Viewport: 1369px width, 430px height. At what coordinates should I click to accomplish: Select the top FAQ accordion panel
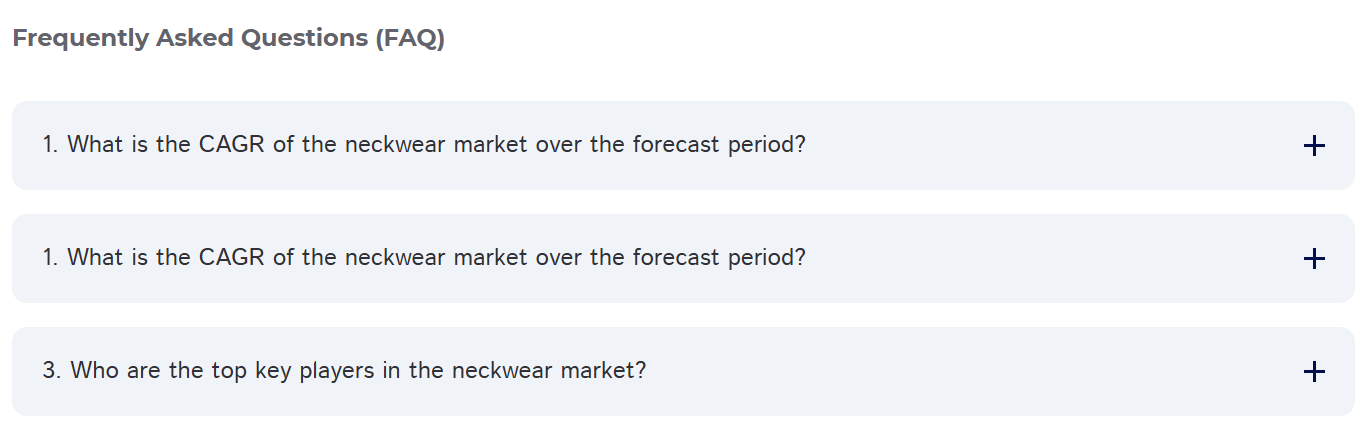pyautogui.click(x=683, y=145)
